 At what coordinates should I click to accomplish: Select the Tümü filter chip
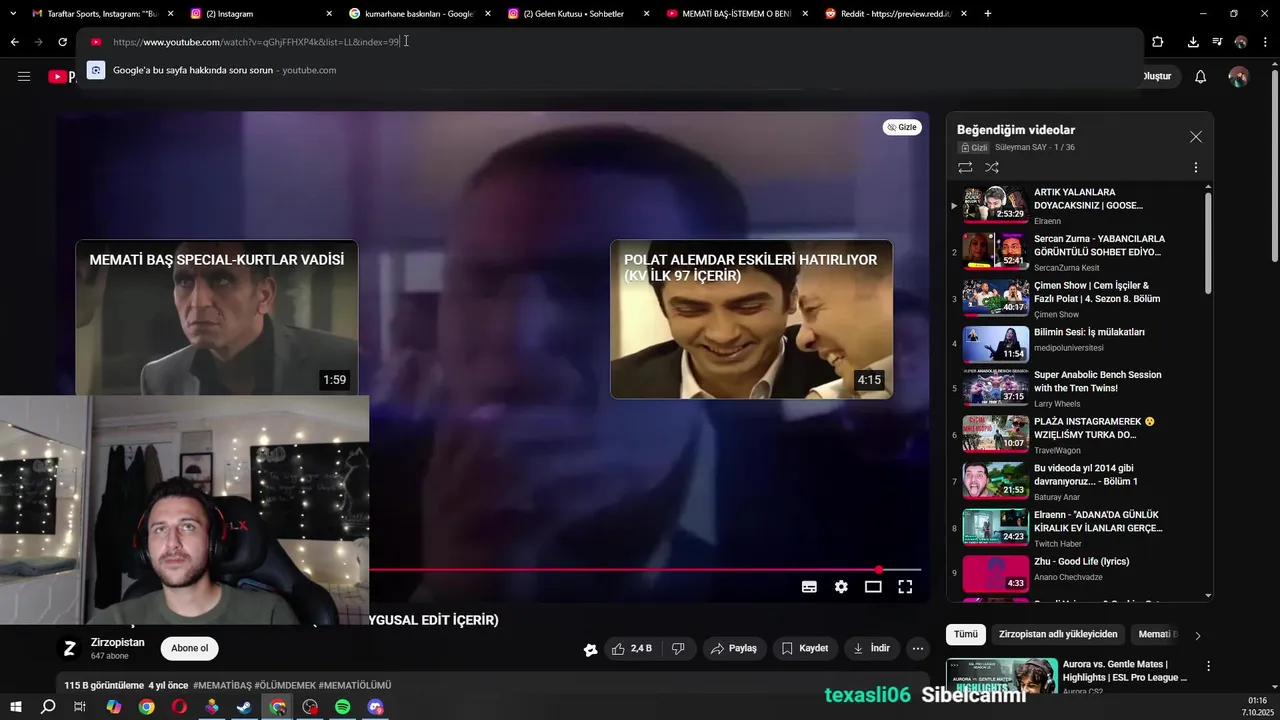click(x=965, y=634)
